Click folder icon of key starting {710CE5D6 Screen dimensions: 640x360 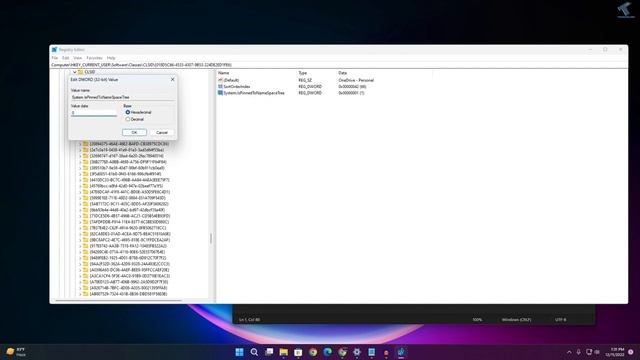coord(86,216)
